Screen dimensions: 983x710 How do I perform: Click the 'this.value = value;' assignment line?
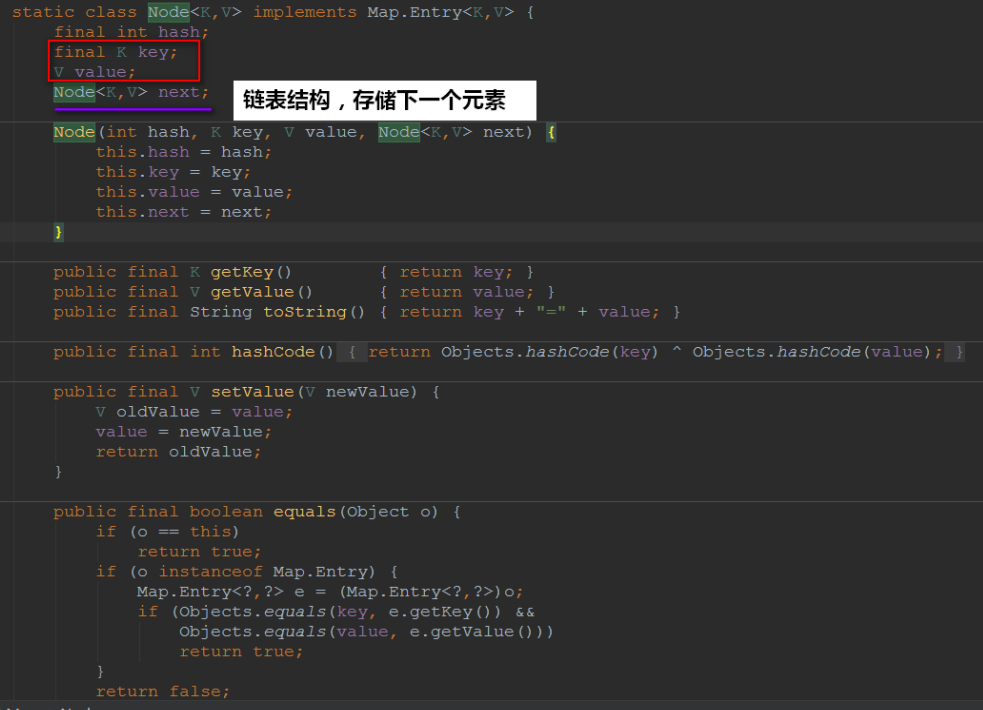pyautogui.click(x=194, y=192)
